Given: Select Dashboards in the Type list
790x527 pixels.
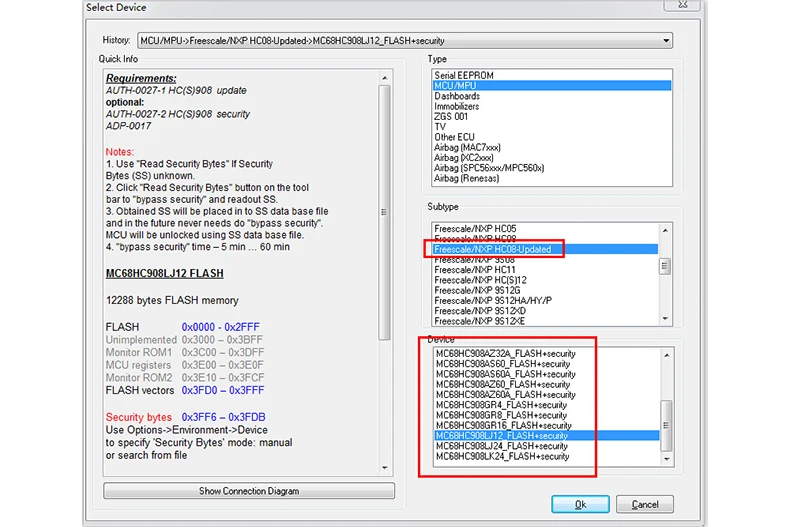Looking at the screenshot, I should click(x=457, y=96).
